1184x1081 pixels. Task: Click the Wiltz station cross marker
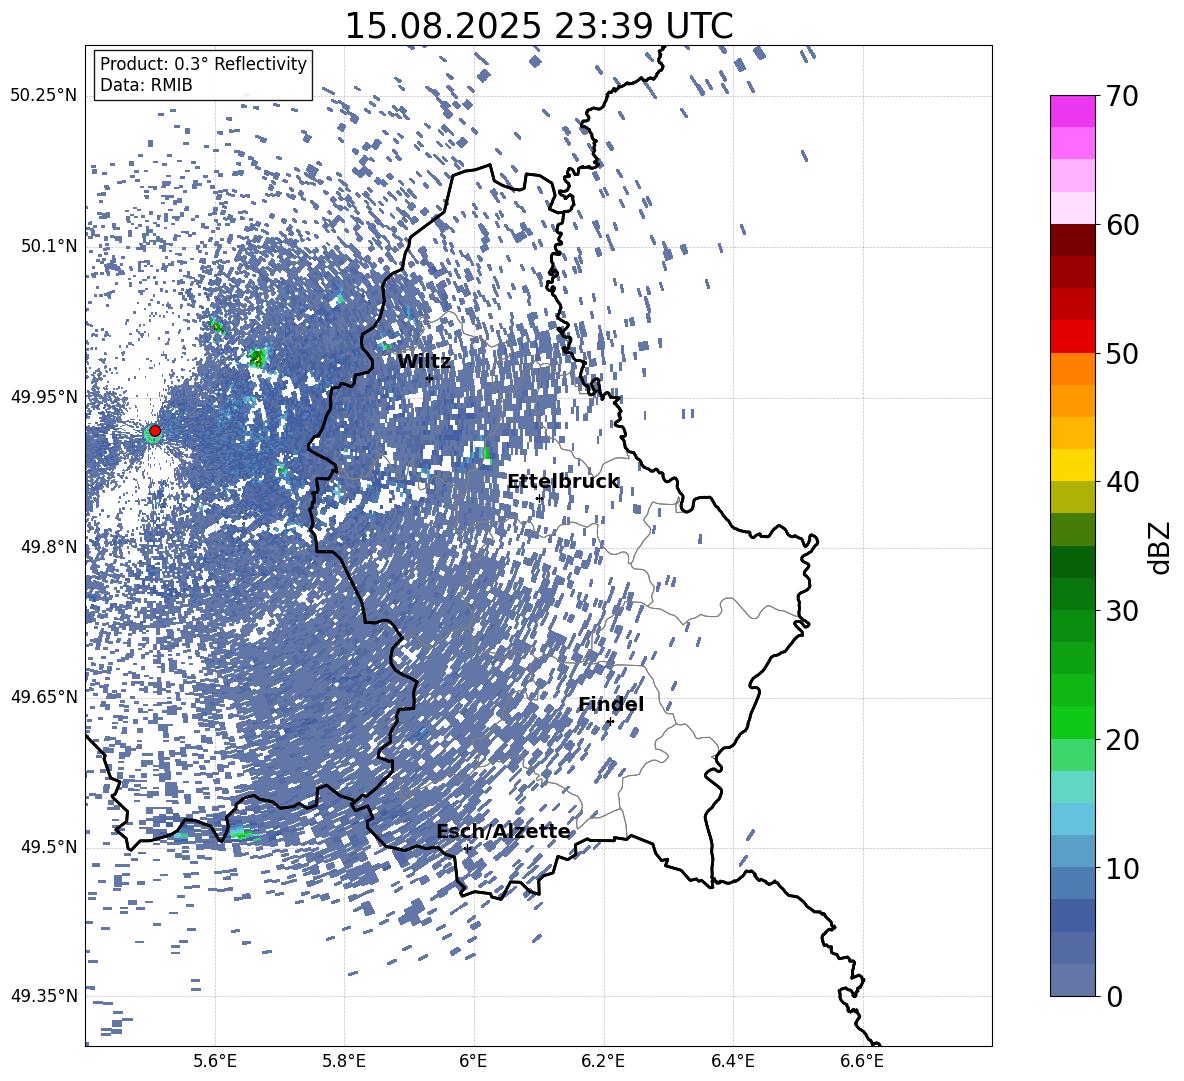click(x=430, y=378)
